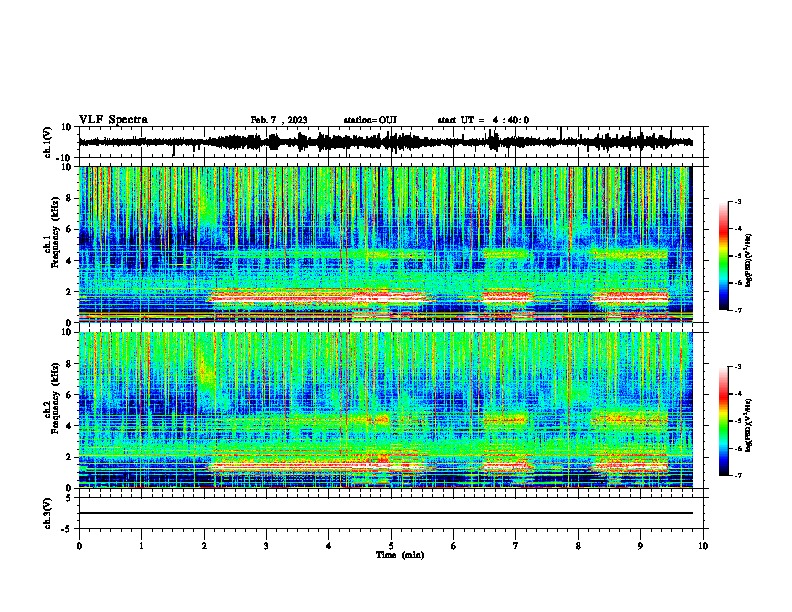Click the time axis tick label "7"
The image size is (792, 612).
516,546
